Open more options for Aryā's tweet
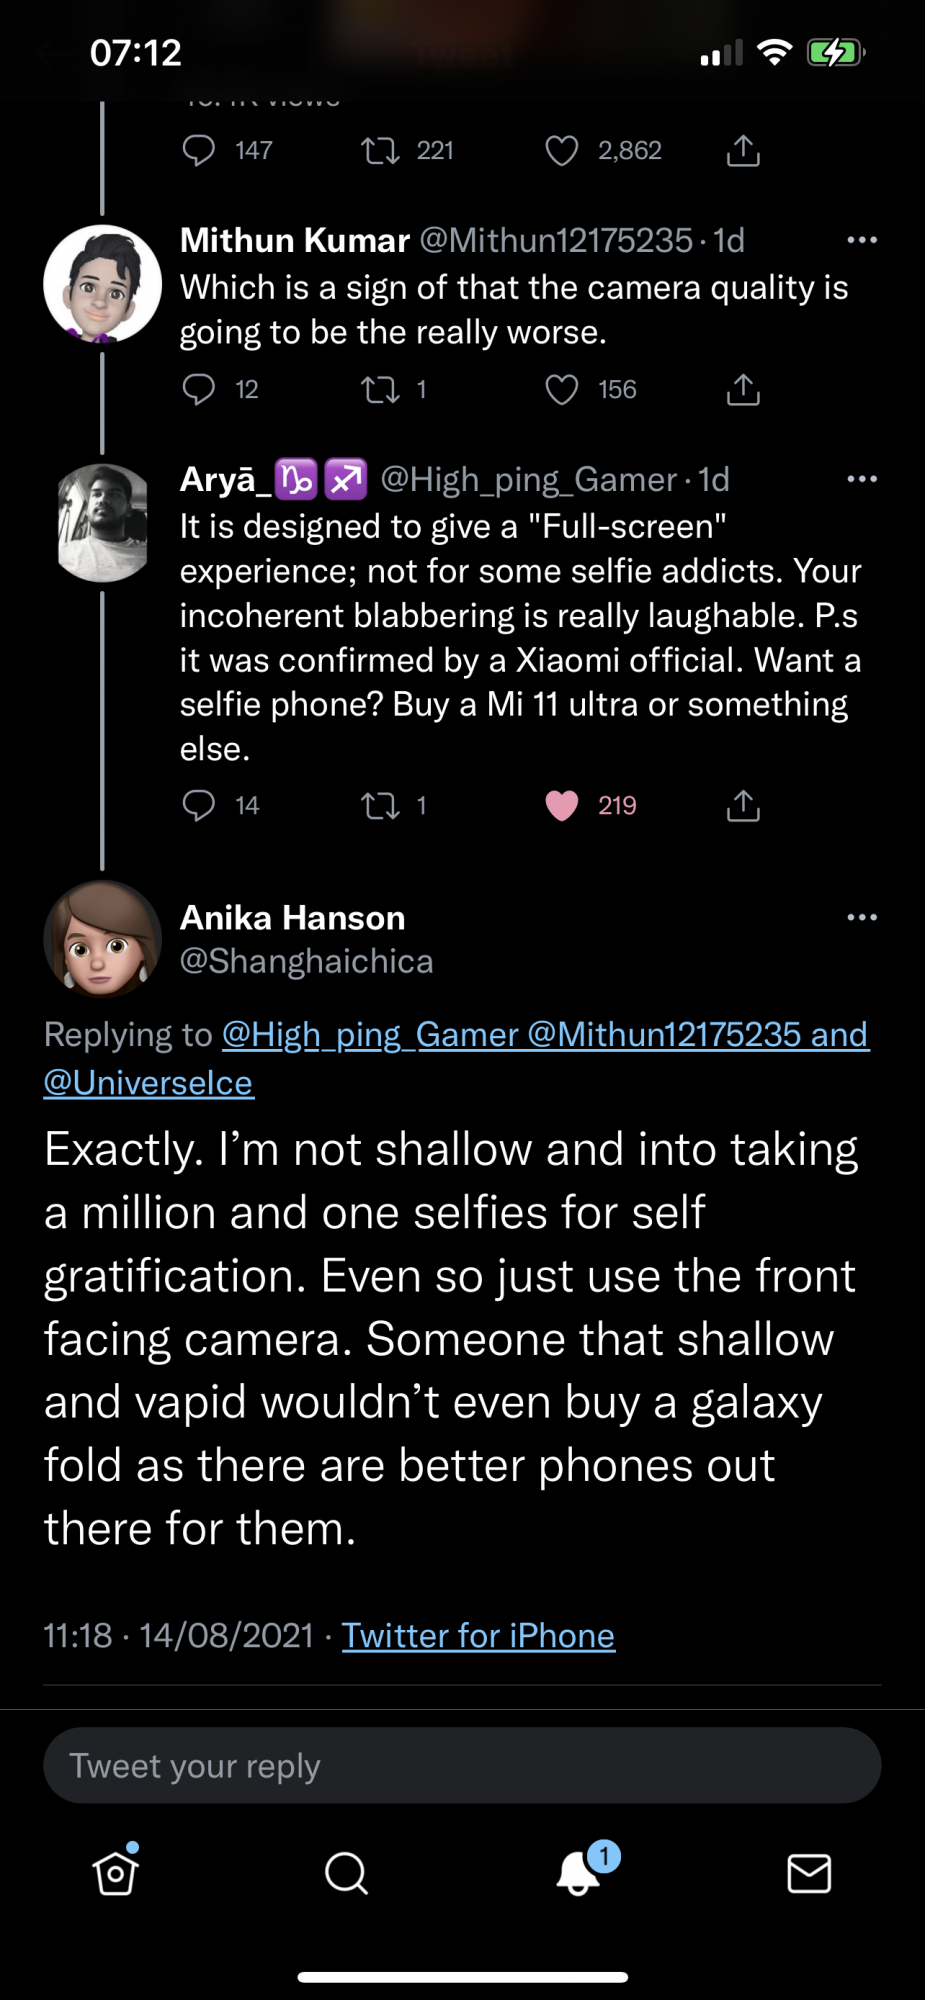 point(861,479)
